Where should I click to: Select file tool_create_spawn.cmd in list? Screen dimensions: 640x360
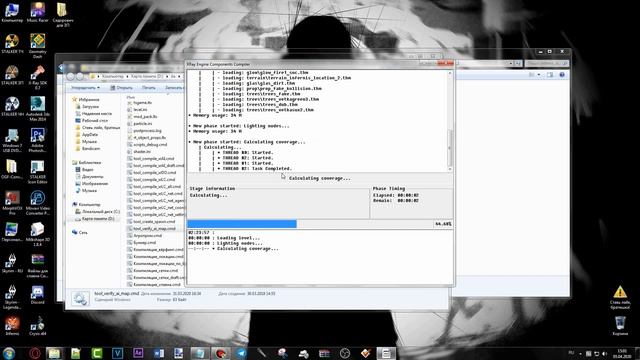[x=151, y=221]
